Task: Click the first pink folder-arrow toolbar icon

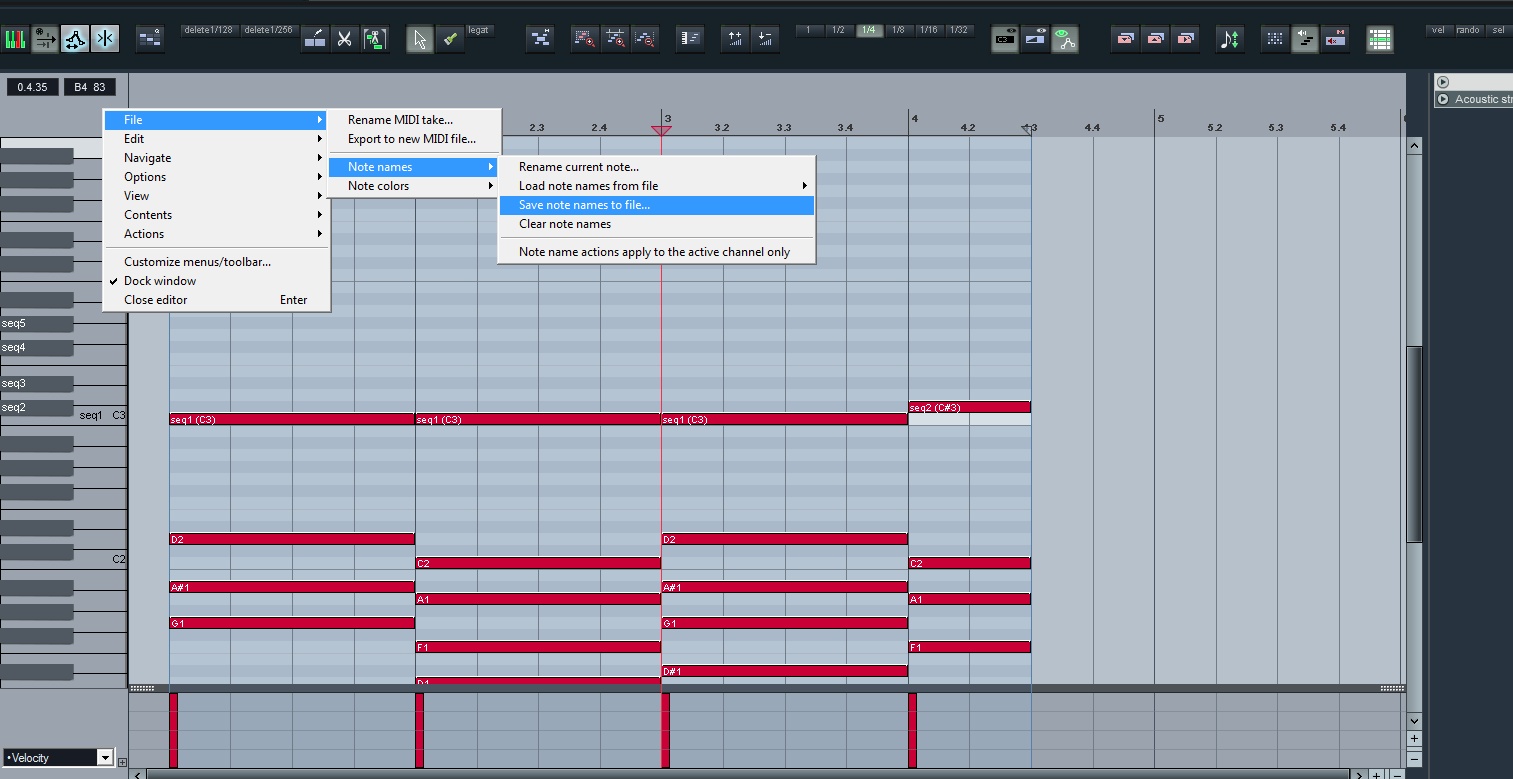Action: pos(1126,39)
